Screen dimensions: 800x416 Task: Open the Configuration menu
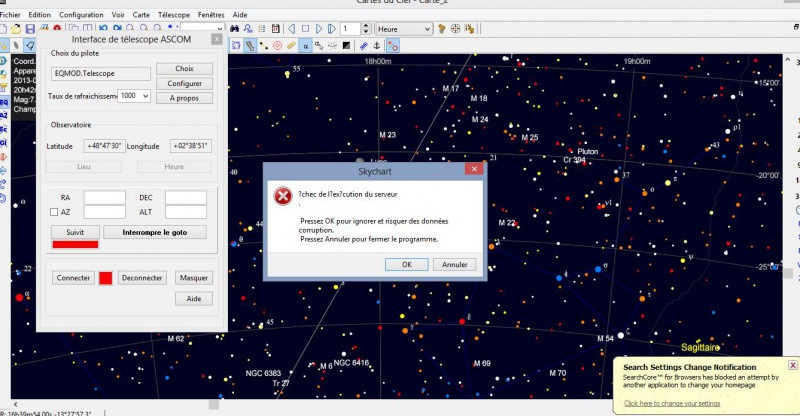[x=81, y=15]
